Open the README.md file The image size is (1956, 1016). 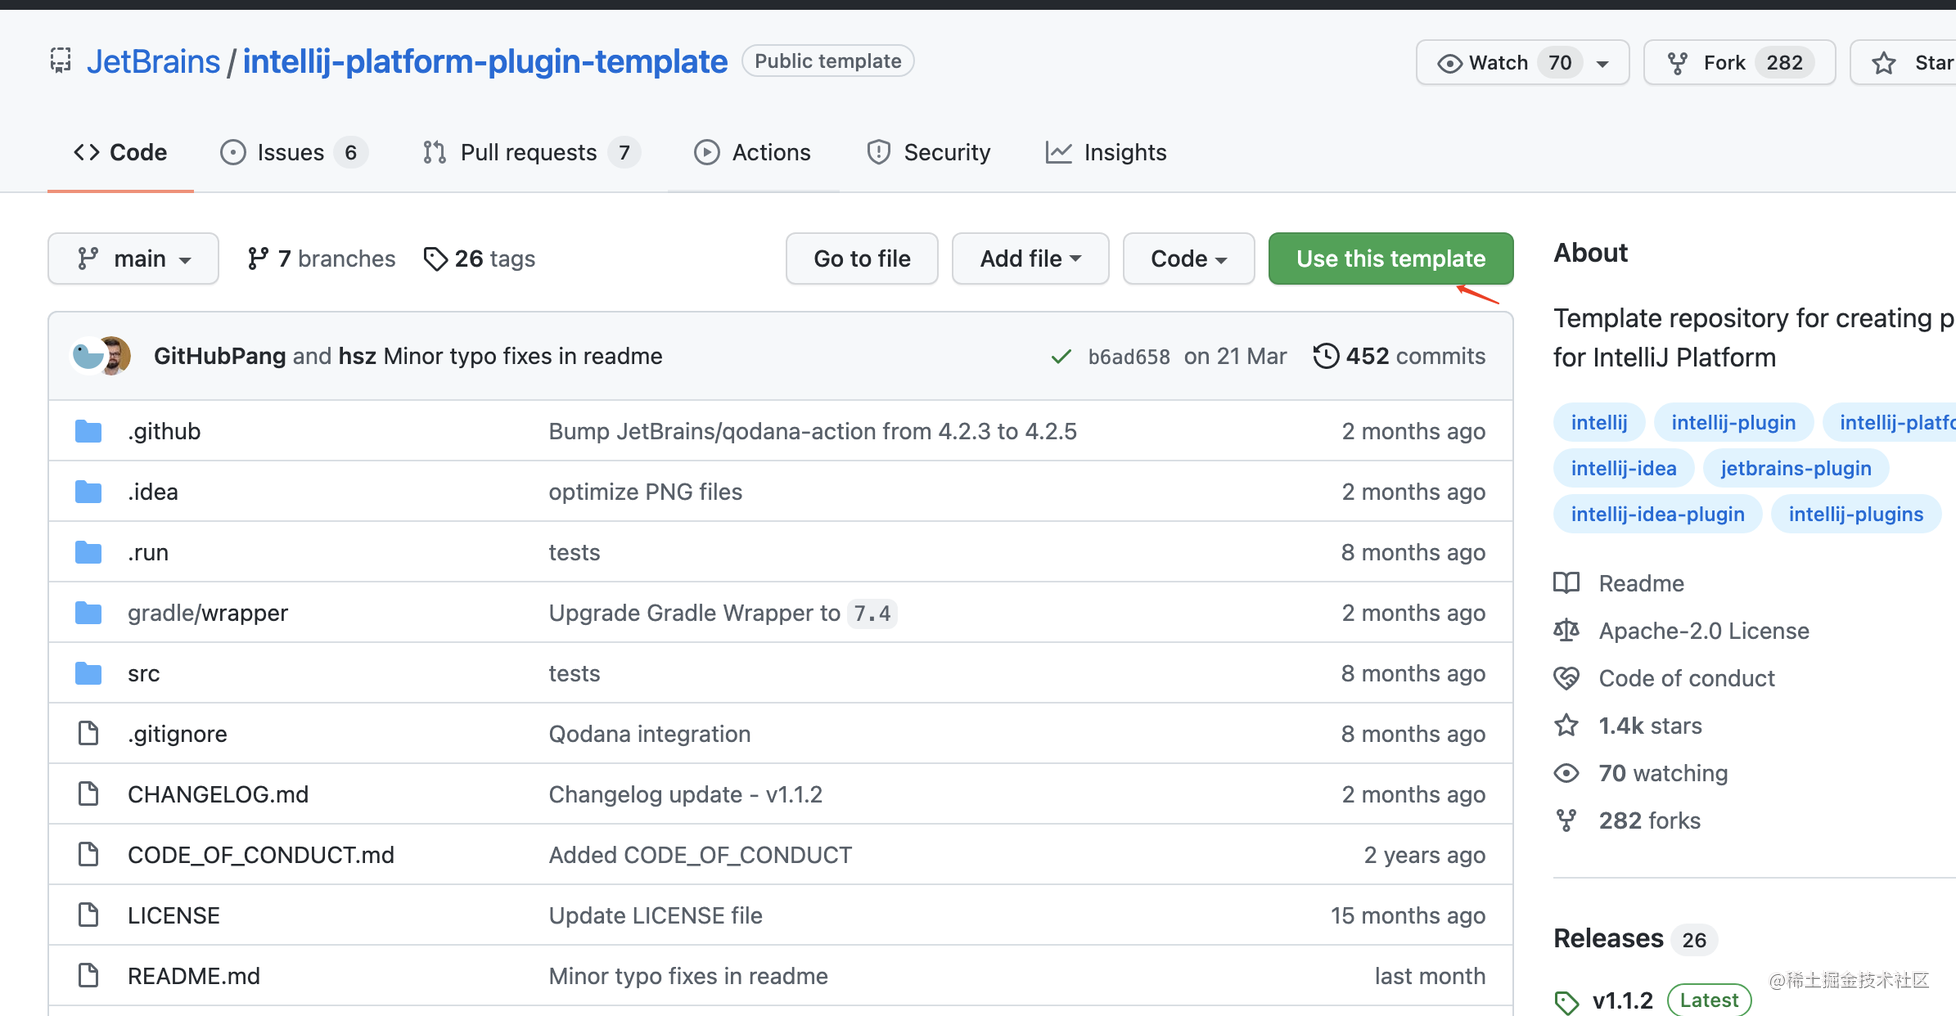[194, 976]
